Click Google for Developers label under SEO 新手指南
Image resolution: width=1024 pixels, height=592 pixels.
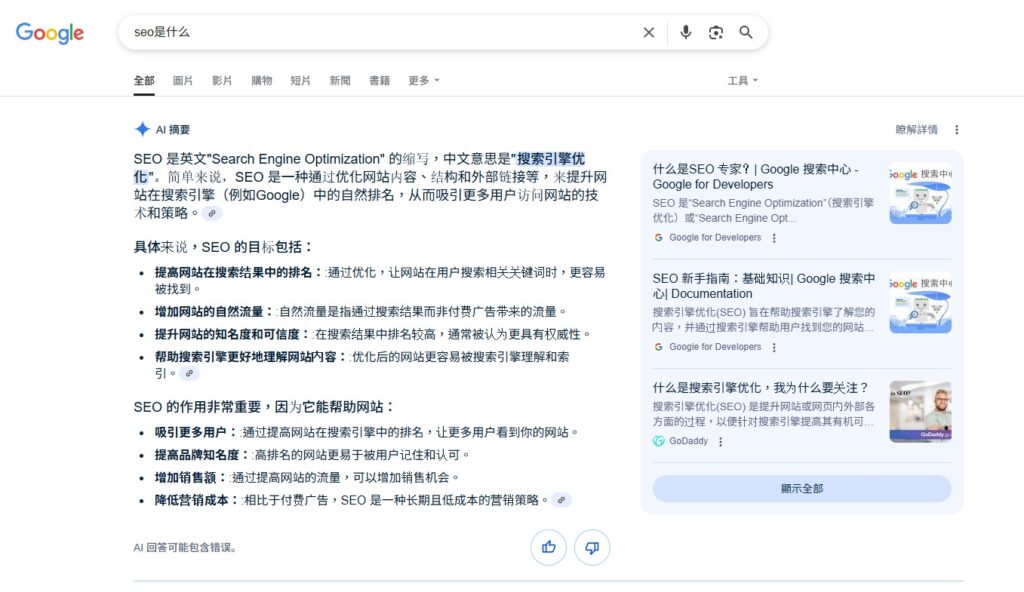tap(715, 347)
